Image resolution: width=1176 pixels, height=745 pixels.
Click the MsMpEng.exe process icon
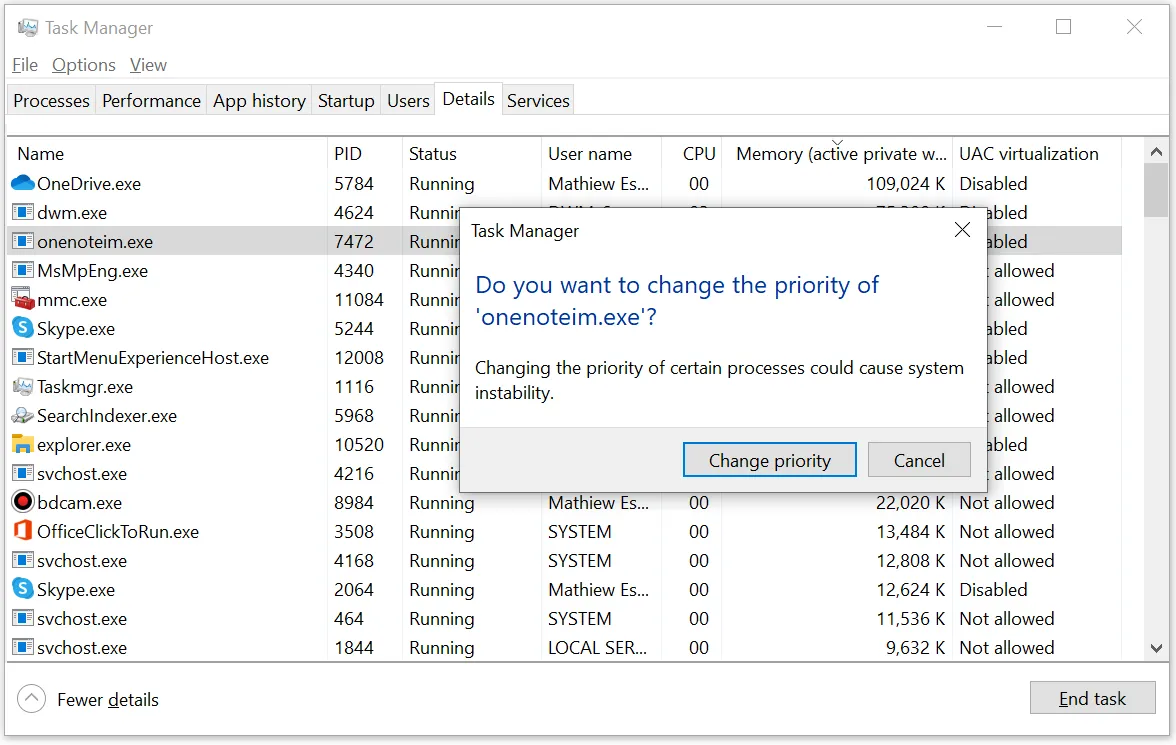[x=23, y=270]
